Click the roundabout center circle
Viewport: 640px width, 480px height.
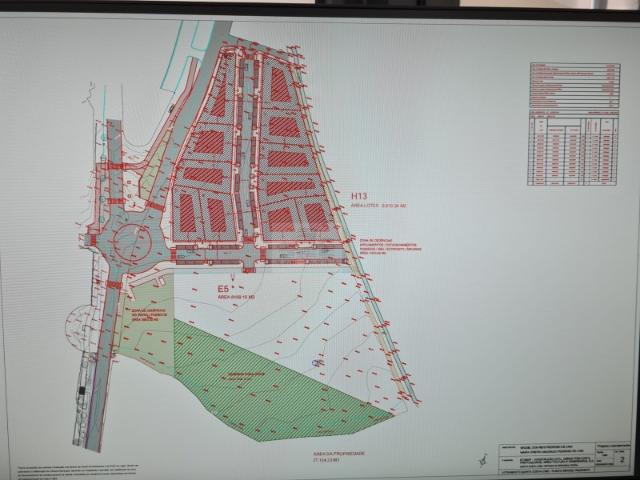click(130, 243)
